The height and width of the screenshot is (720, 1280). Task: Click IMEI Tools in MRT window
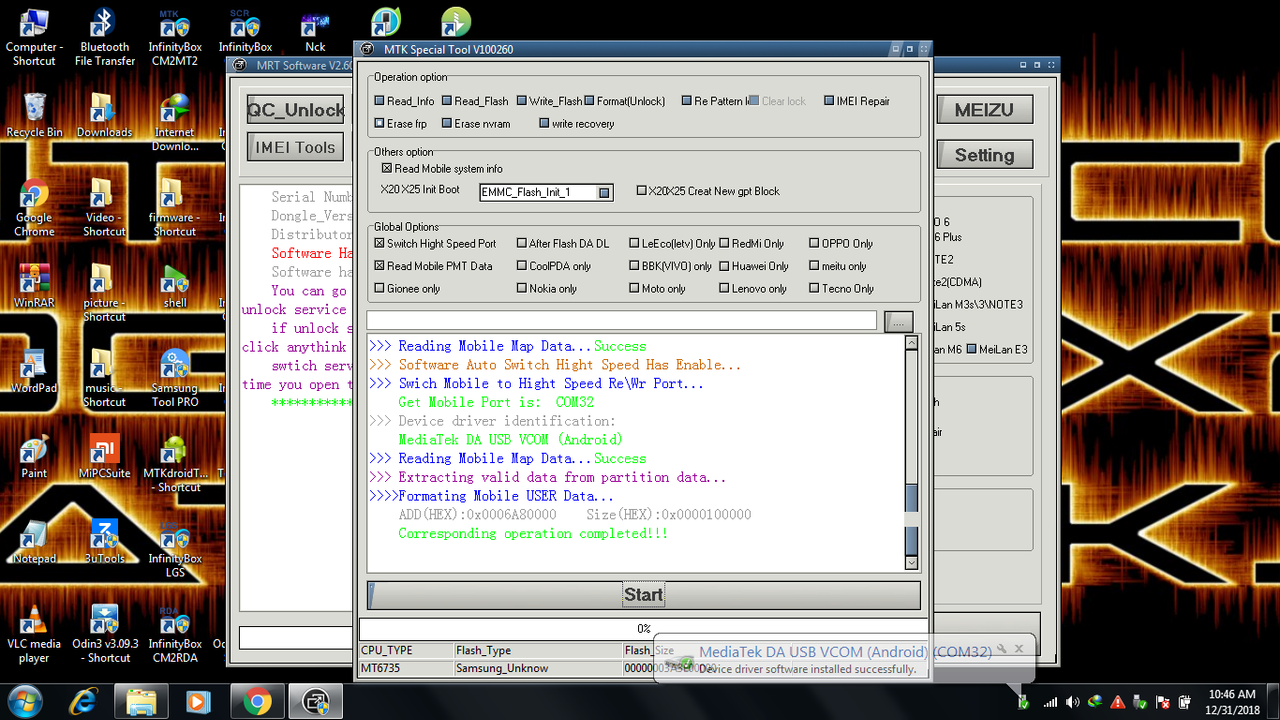pyautogui.click(x=296, y=147)
